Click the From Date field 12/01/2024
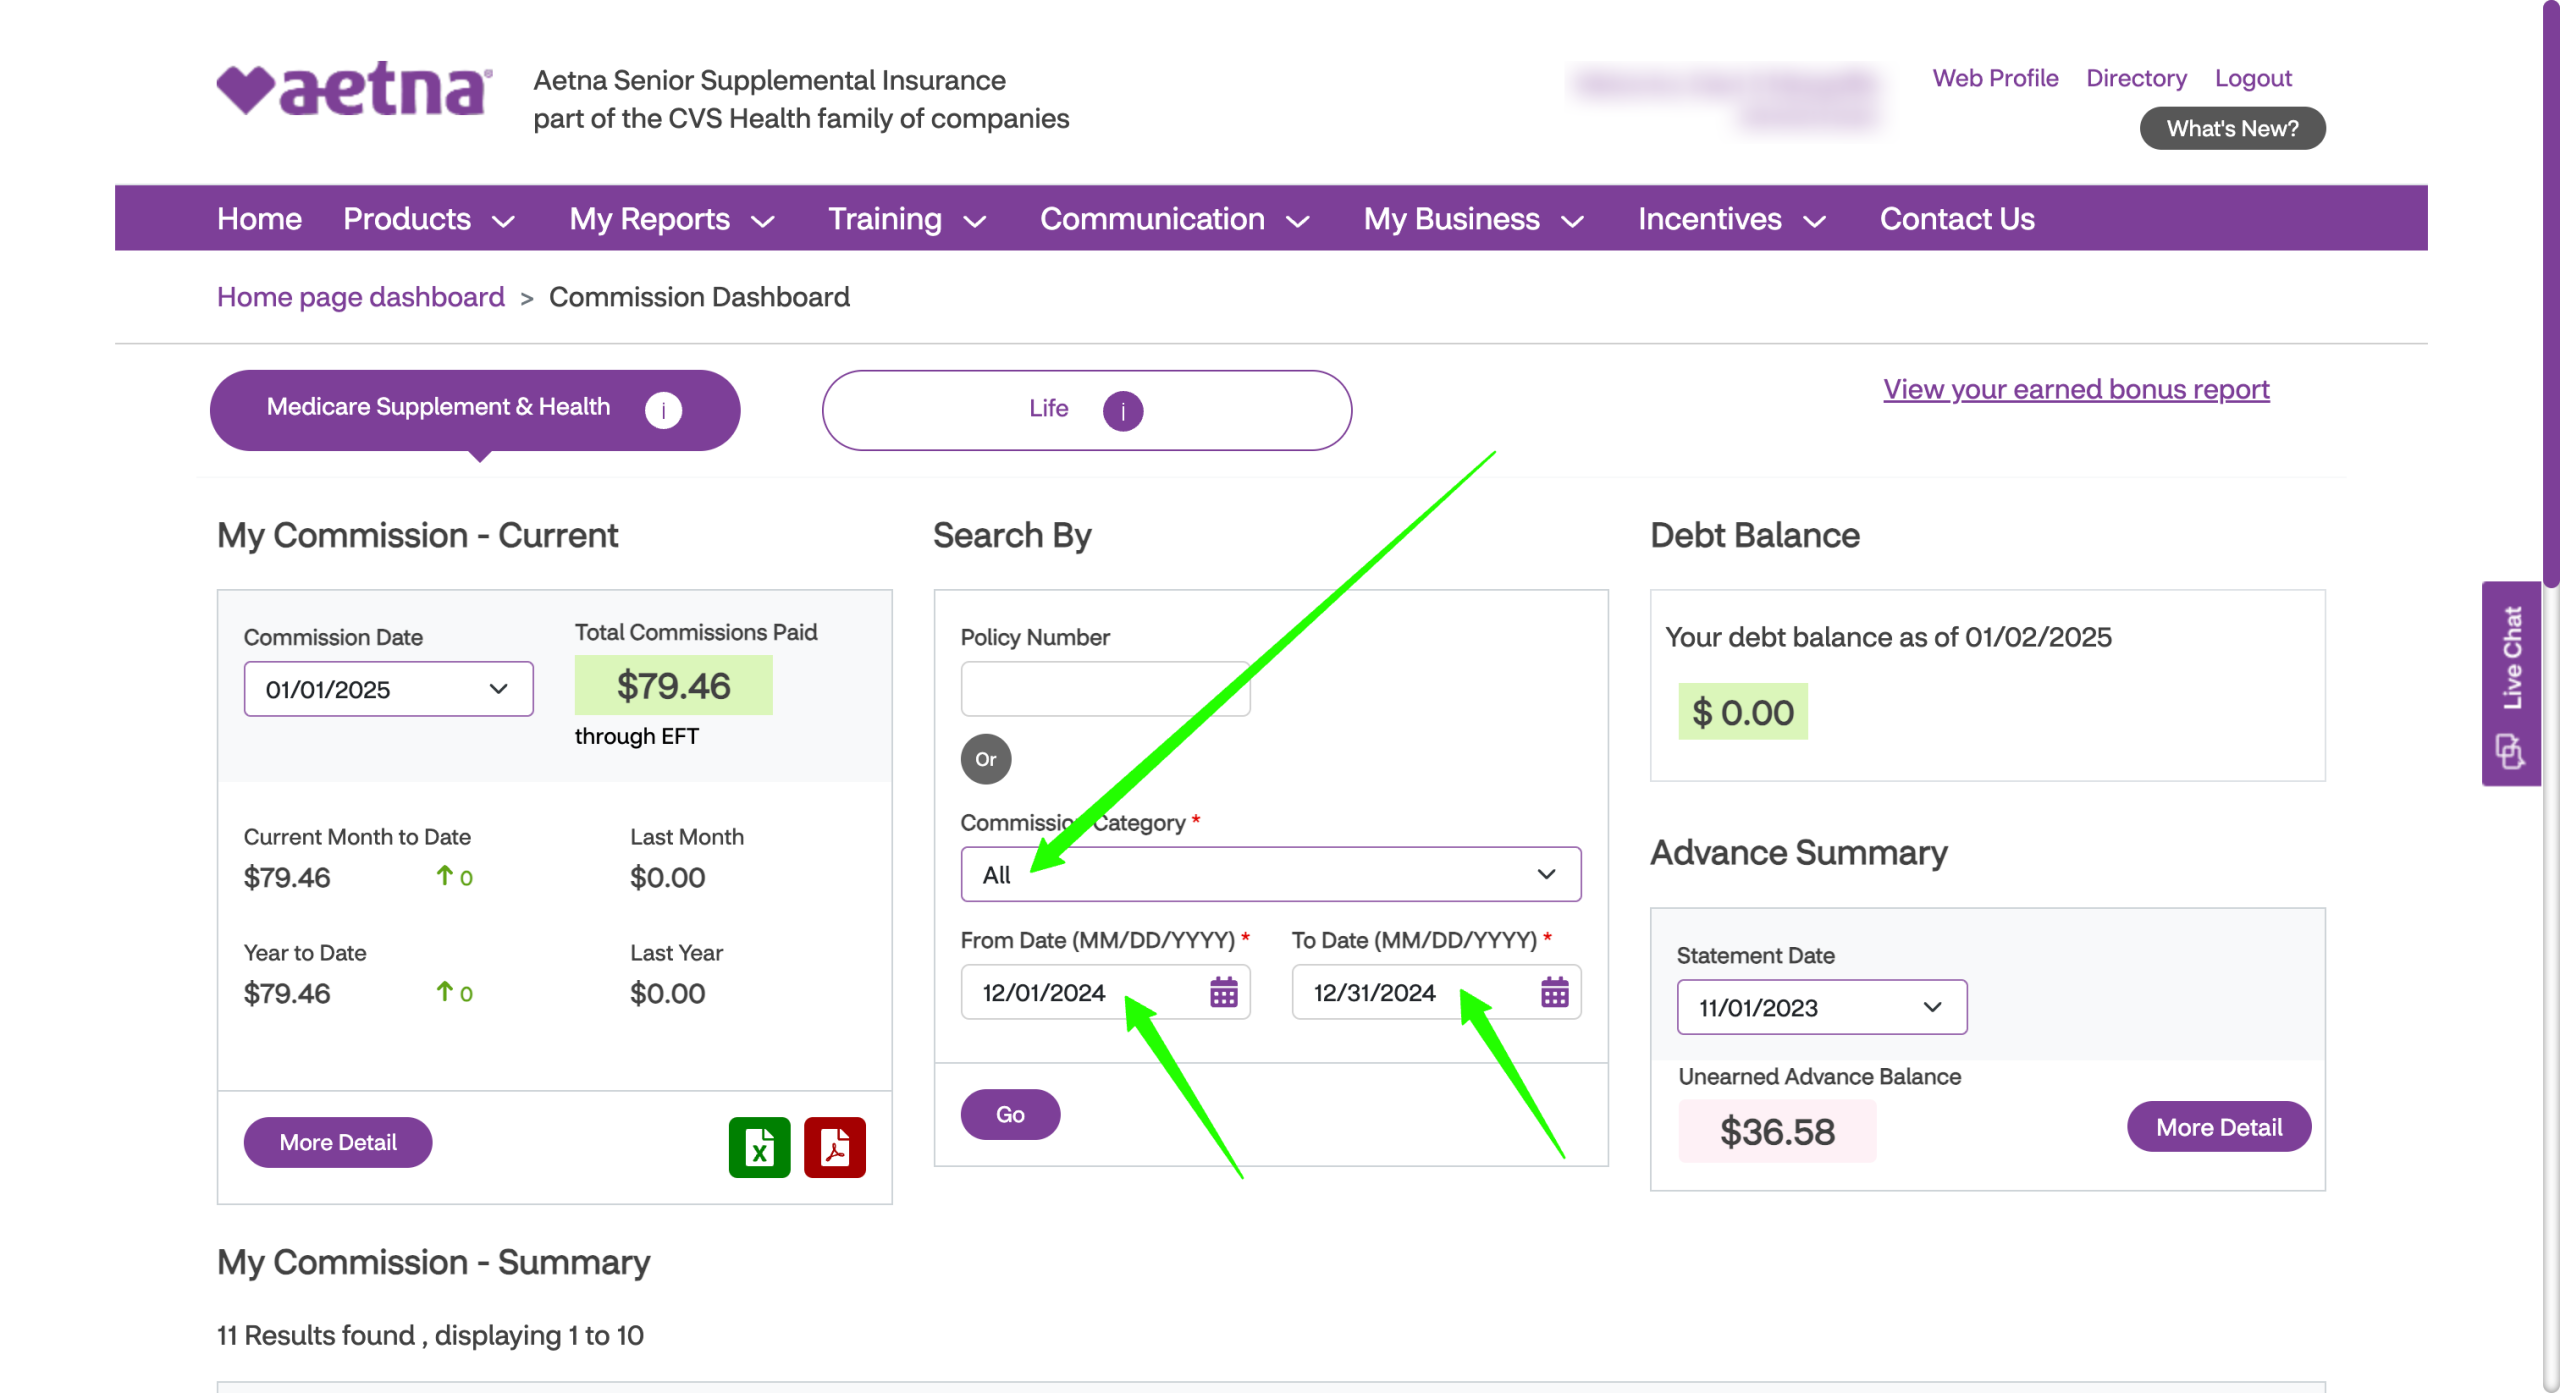The image size is (2560, 1393). (1105, 992)
